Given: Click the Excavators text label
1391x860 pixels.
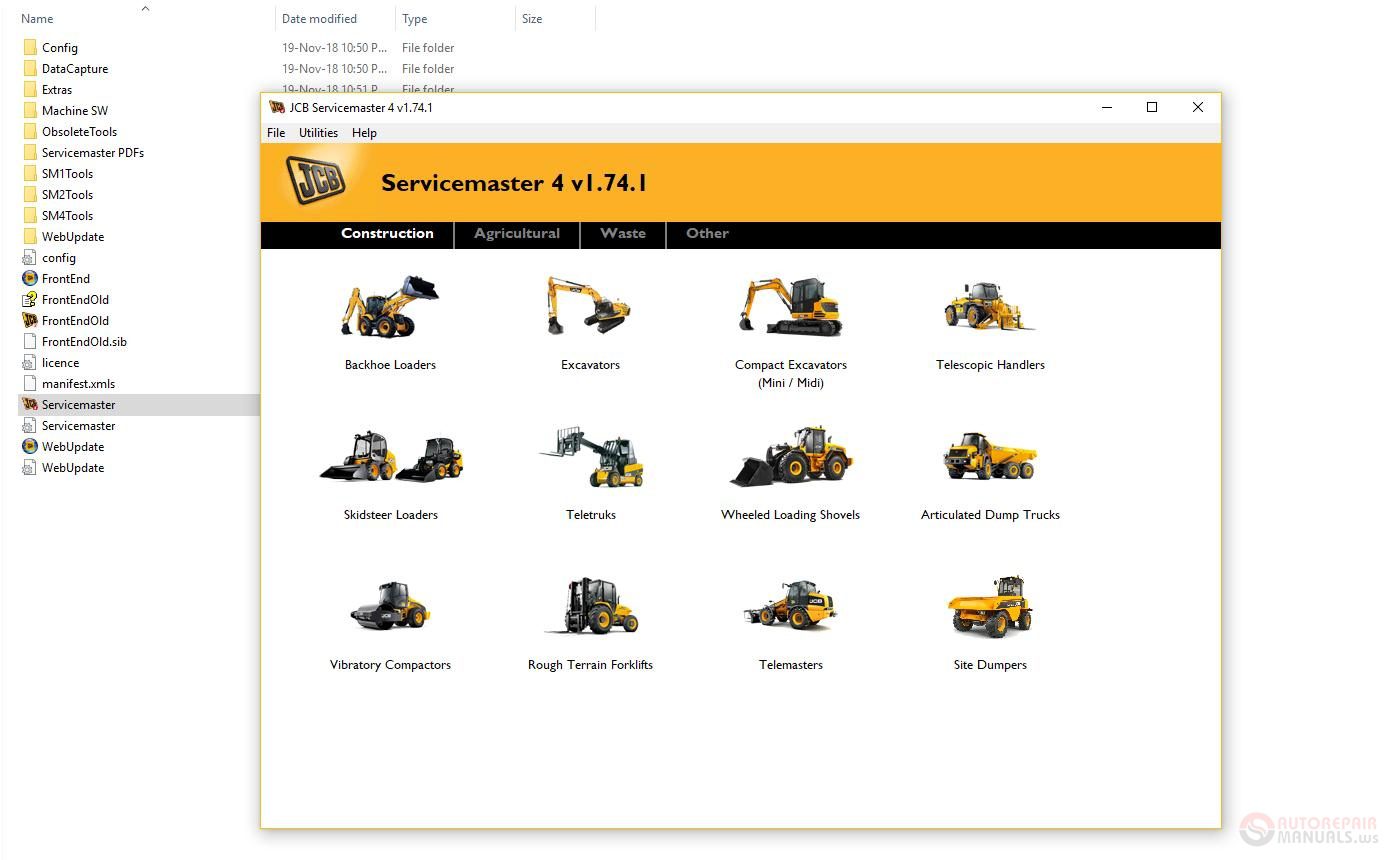Looking at the screenshot, I should click(x=590, y=365).
